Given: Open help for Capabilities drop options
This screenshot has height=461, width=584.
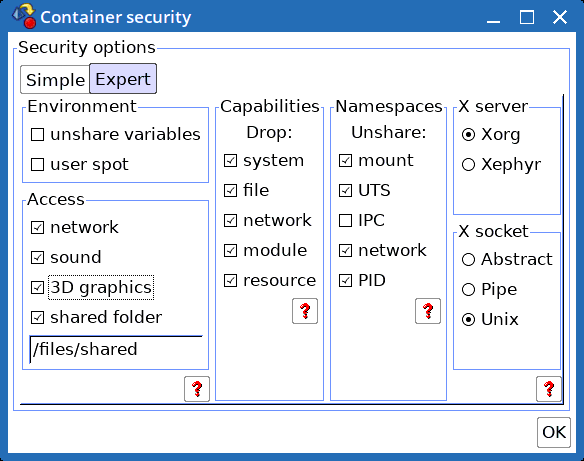Looking at the screenshot, I should [305, 311].
